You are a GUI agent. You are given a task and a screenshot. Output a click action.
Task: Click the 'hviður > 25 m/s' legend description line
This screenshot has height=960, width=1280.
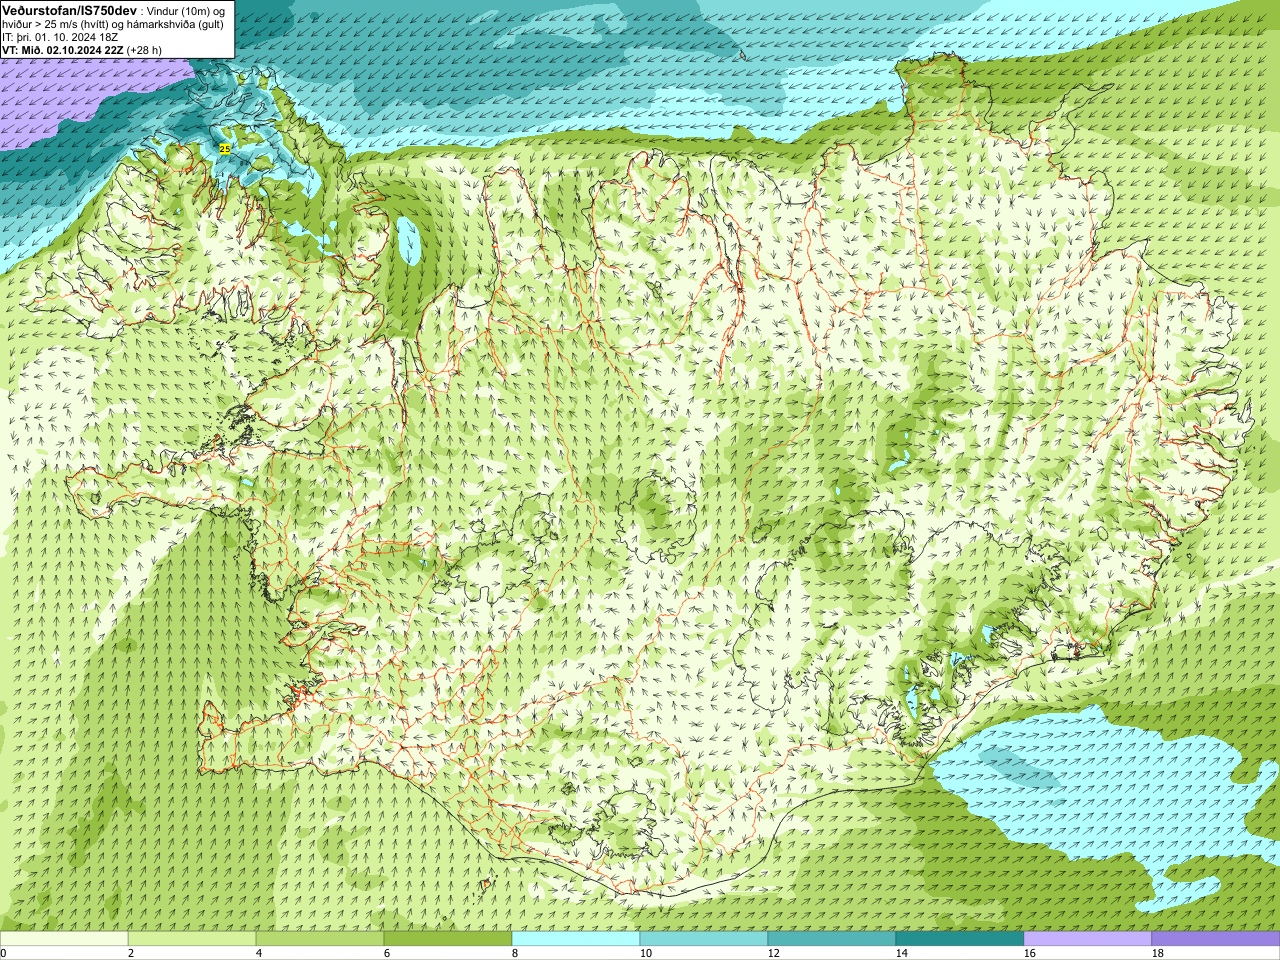113,24
